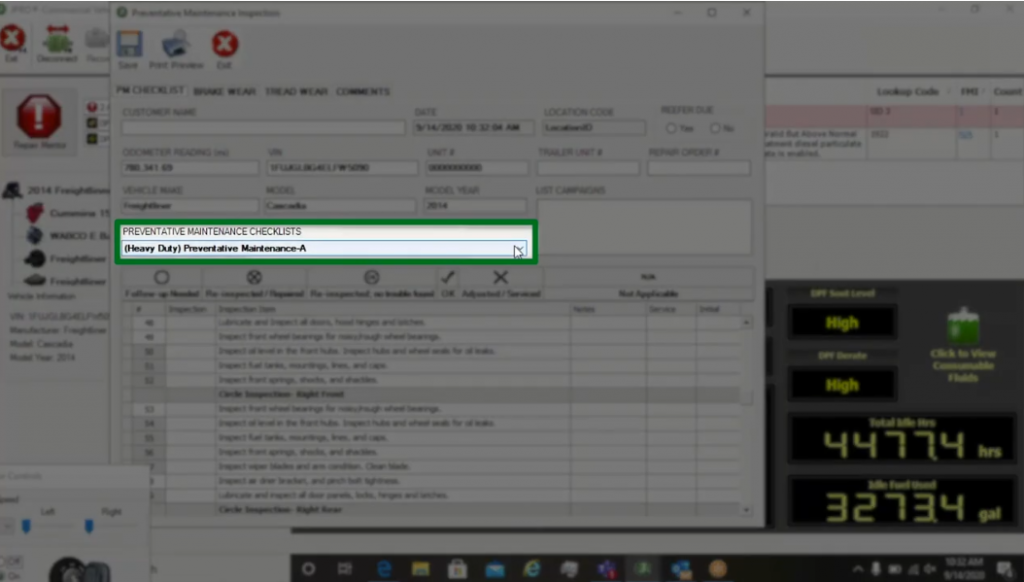Save the Preventative Maintenance Inspection
Image resolution: width=1024 pixels, height=582 pixels.
129,45
